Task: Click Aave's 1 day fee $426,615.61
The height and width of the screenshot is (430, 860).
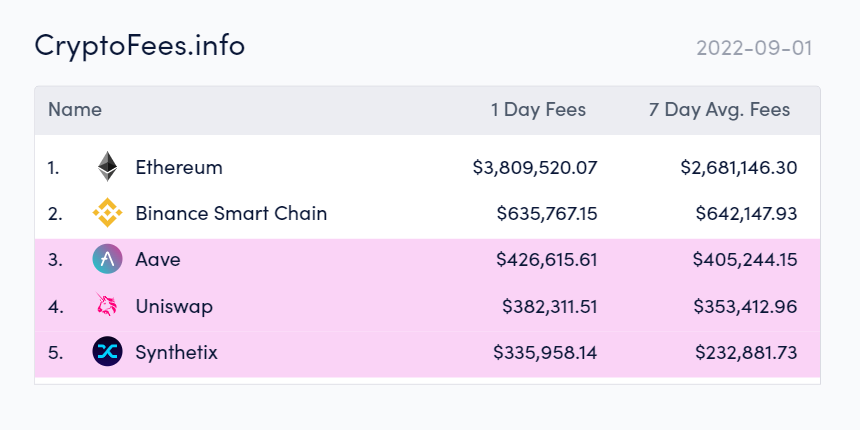Action: click(547, 259)
